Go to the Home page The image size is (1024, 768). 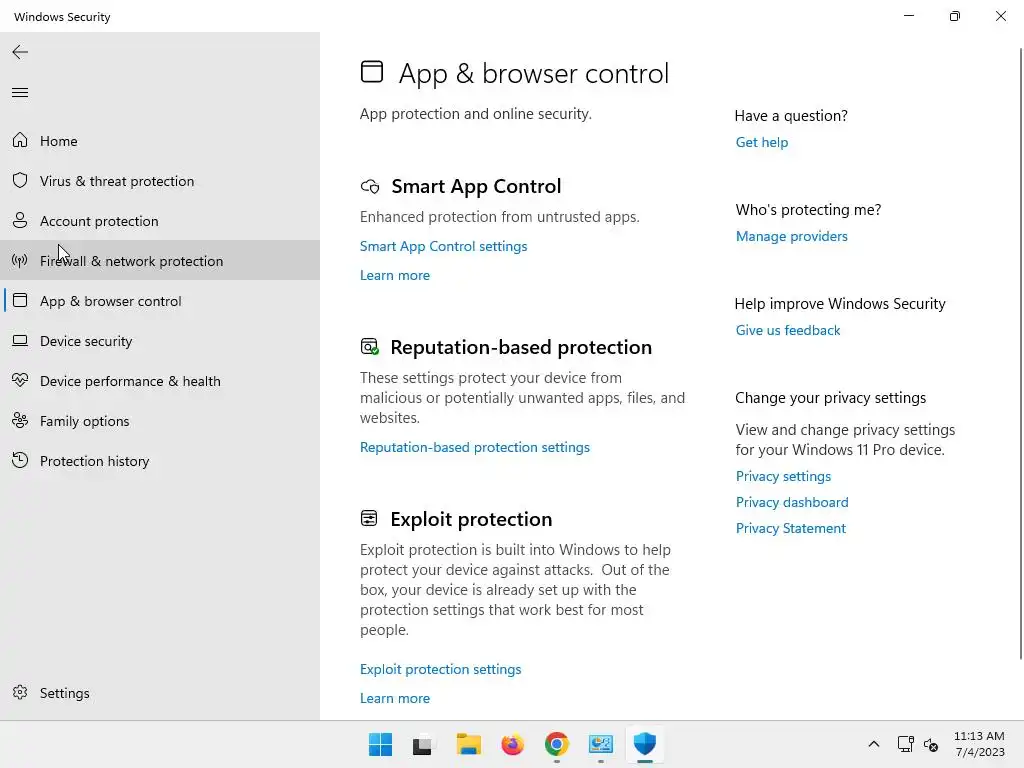tap(160, 140)
